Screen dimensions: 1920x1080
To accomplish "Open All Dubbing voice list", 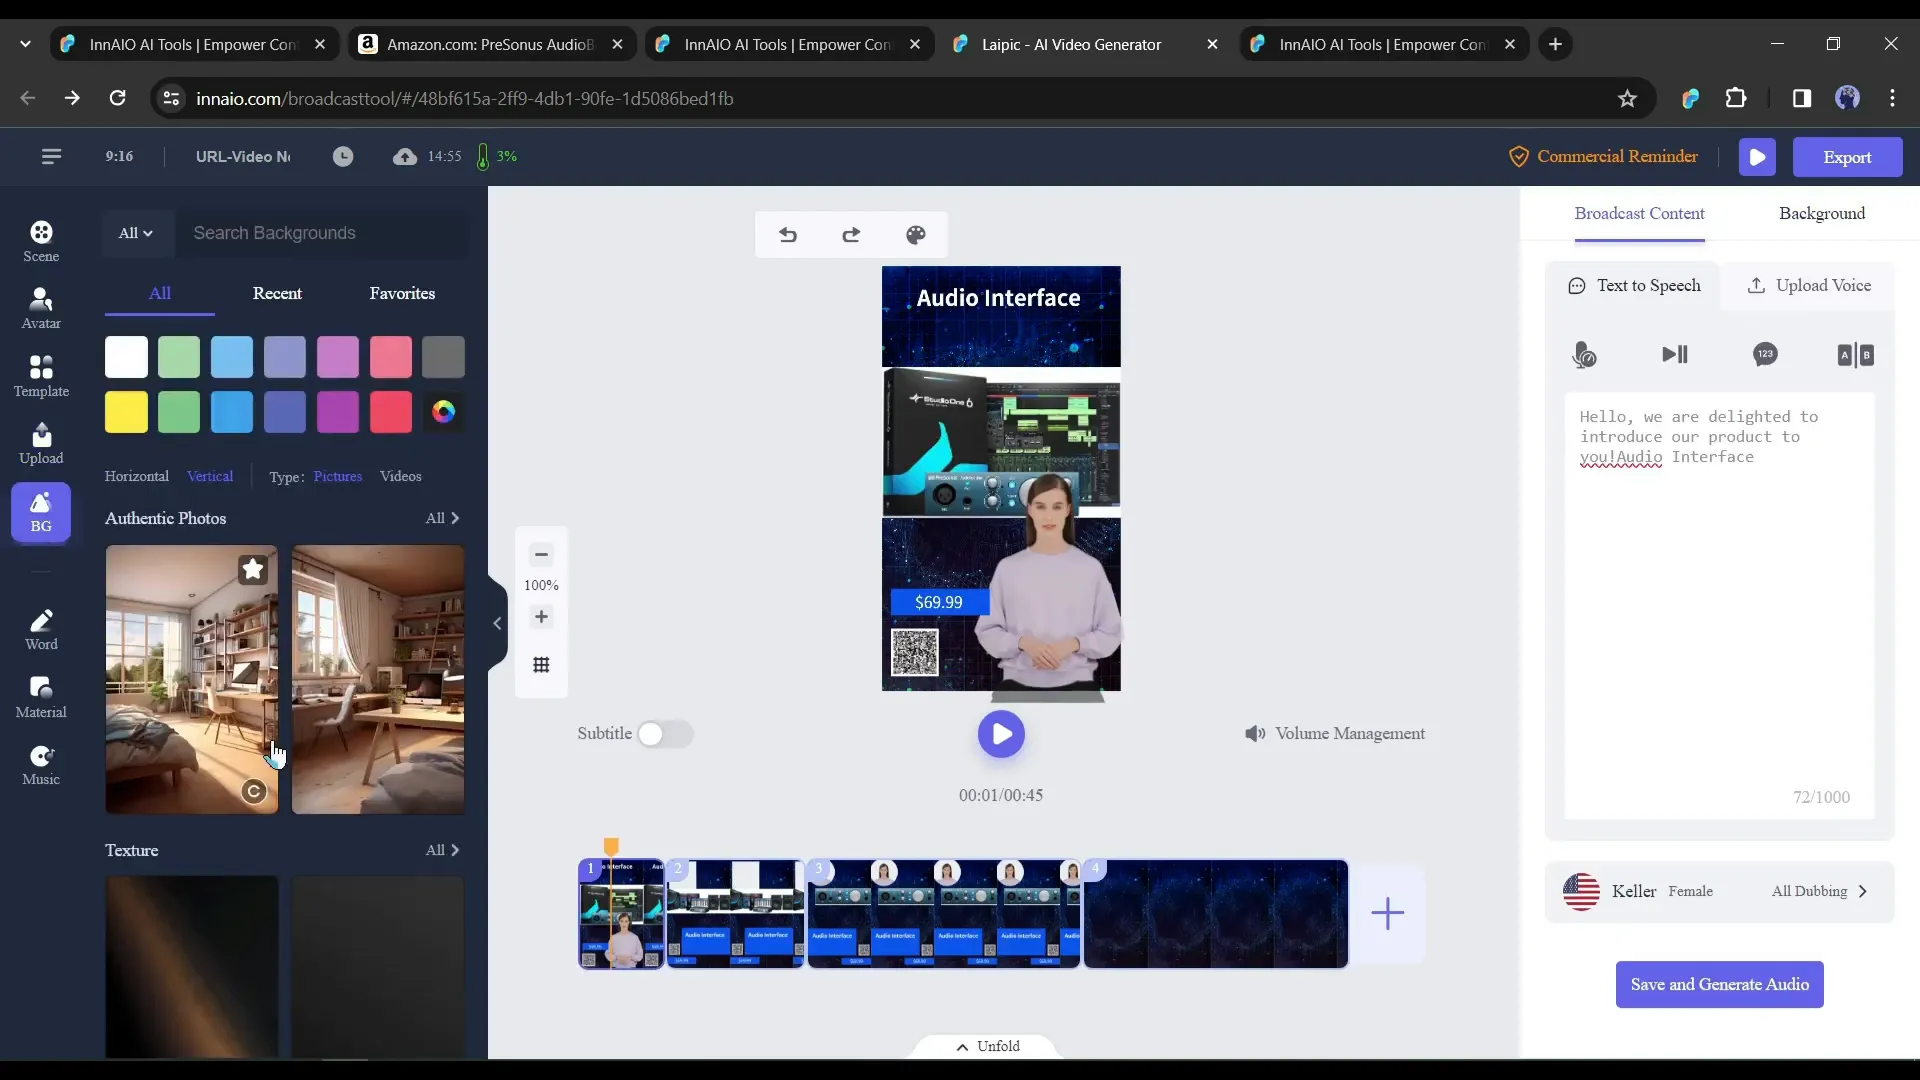I will pos(1819,891).
